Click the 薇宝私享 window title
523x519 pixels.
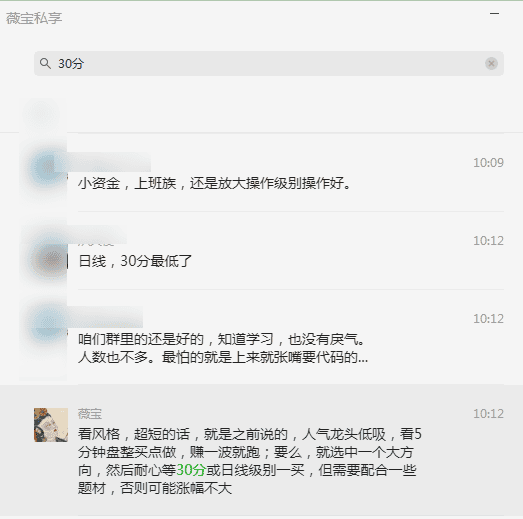(x=34, y=18)
